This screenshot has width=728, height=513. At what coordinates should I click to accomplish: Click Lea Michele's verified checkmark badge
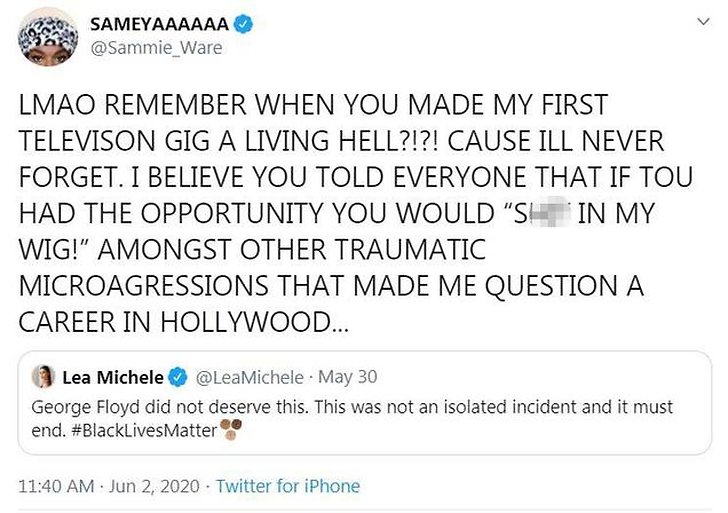click(x=178, y=377)
